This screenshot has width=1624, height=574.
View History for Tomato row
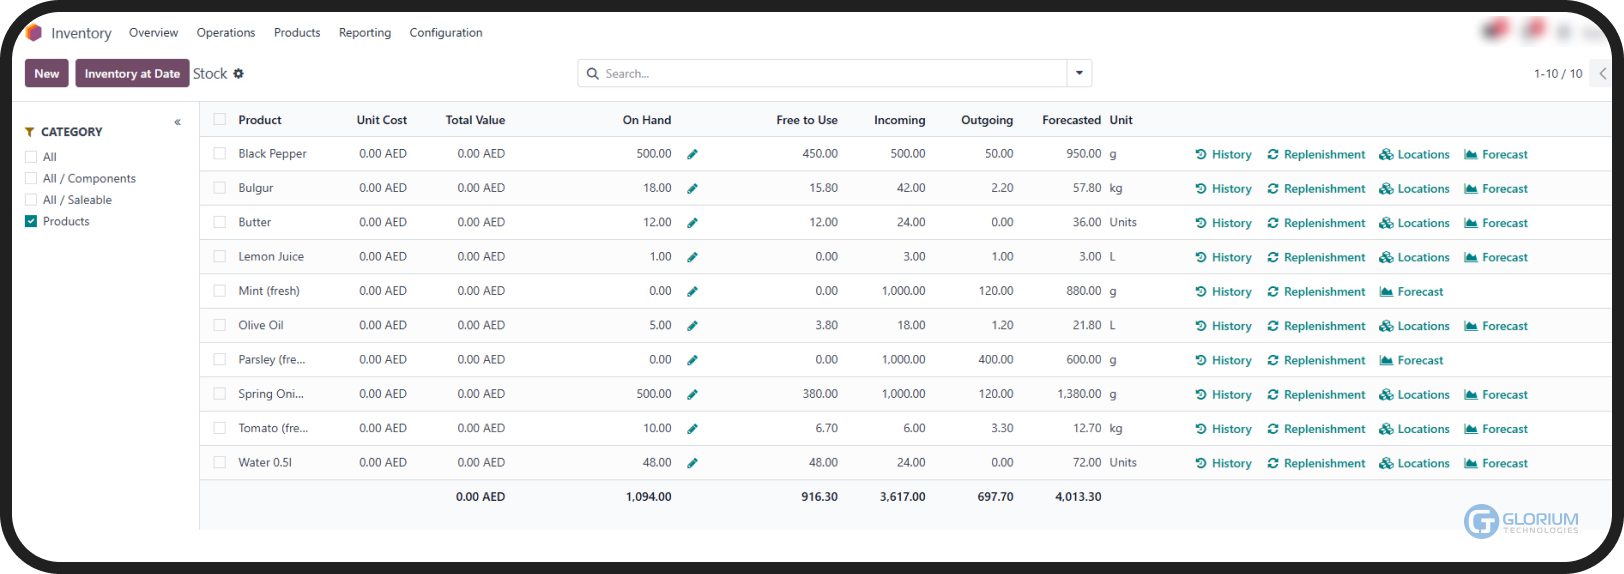1223,429
